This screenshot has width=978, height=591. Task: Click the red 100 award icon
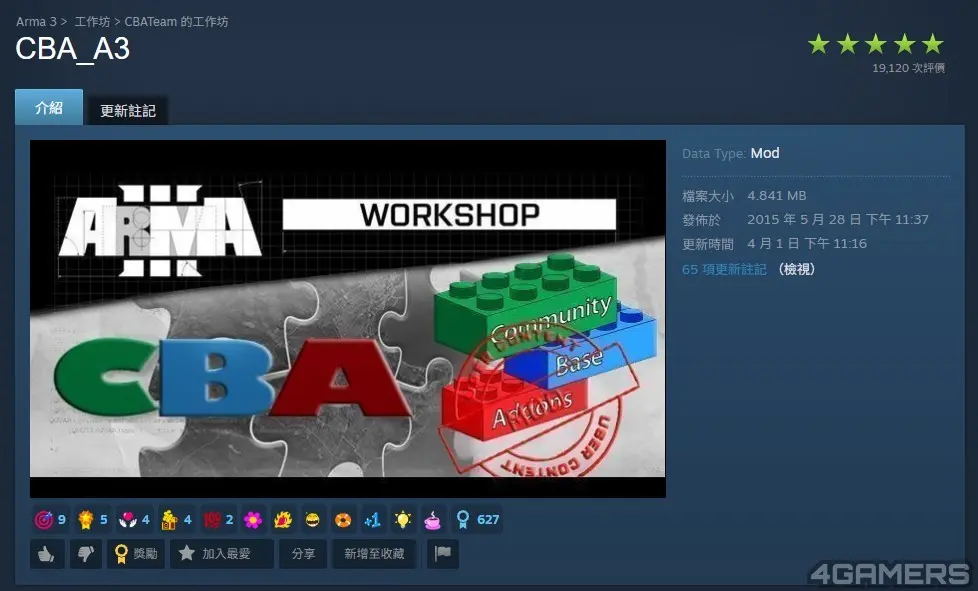point(211,519)
